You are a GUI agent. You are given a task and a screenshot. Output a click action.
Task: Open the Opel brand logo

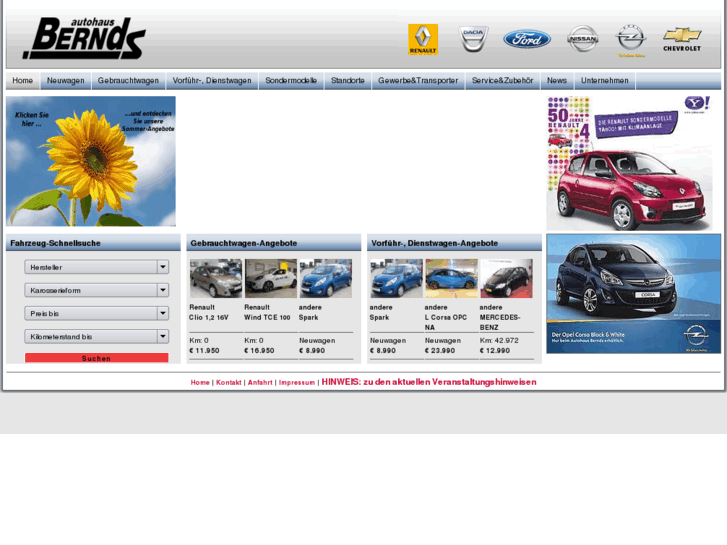631,41
